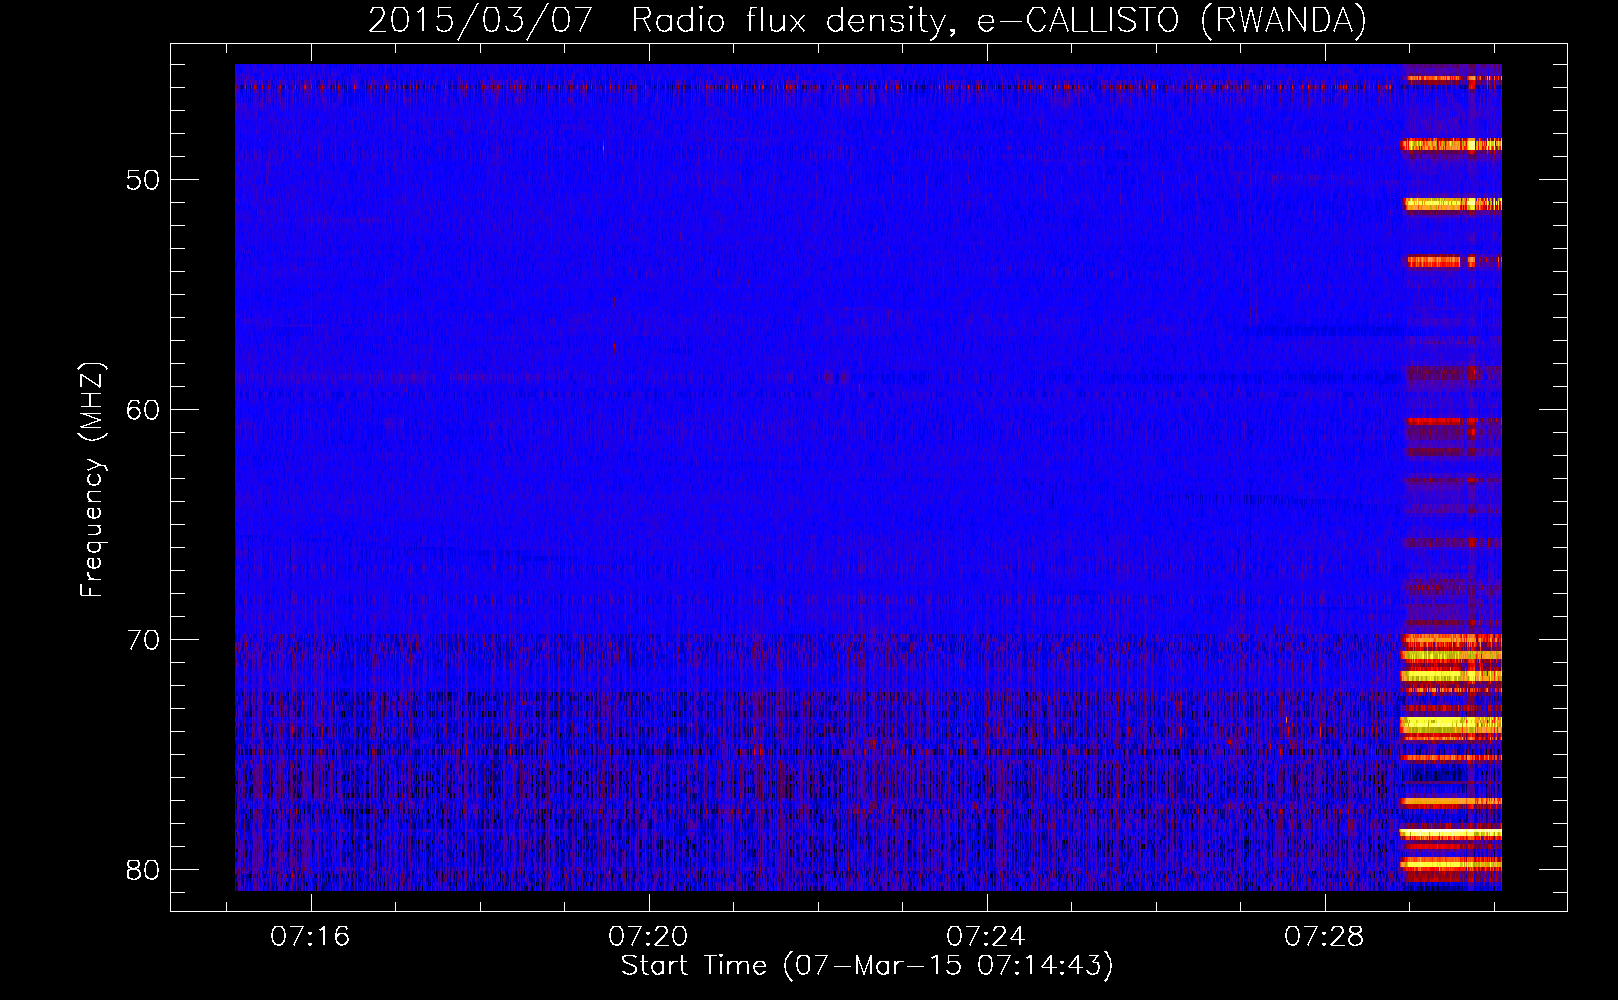Click the plot title "2015/03/07 Radio flux density, e-CALLISTO (RWANDA)"
The height and width of the screenshot is (1000, 1618).
point(867,21)
